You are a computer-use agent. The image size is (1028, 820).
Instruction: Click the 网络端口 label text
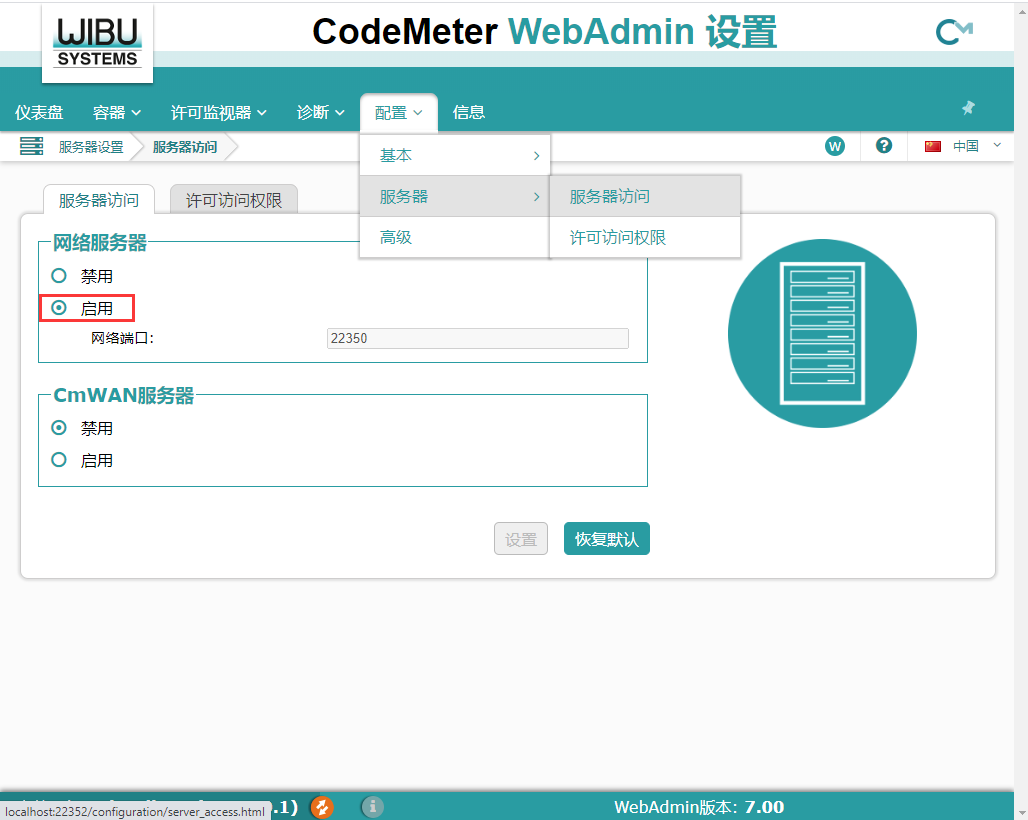[122, 338]
